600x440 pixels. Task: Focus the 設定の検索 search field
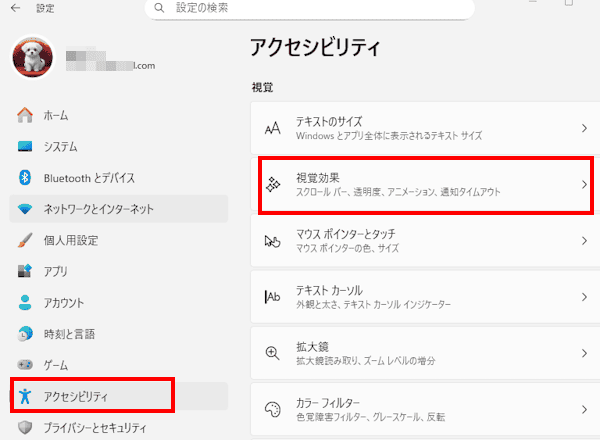coord(310,8)
